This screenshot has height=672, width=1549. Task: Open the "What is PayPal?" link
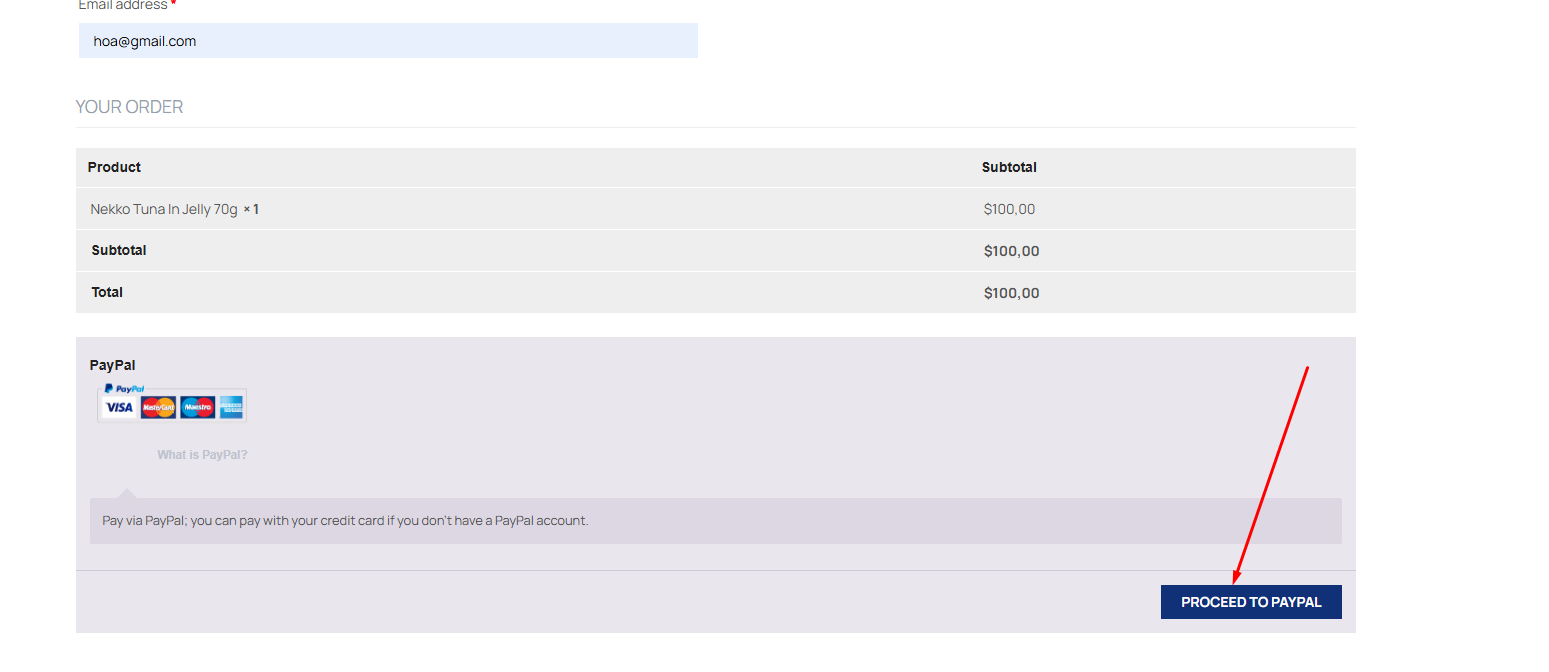coord(202,455)
